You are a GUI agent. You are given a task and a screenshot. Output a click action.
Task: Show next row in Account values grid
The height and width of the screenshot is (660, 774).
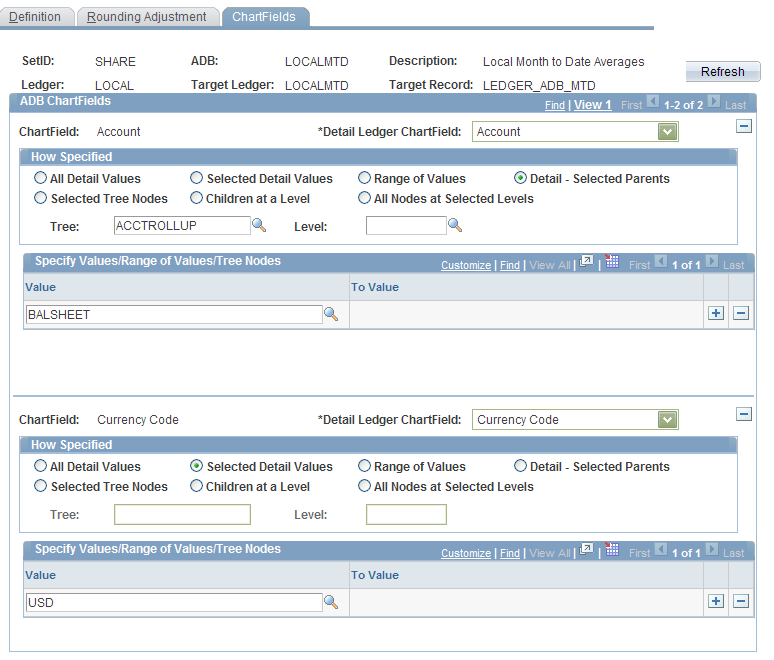(712, 261)
